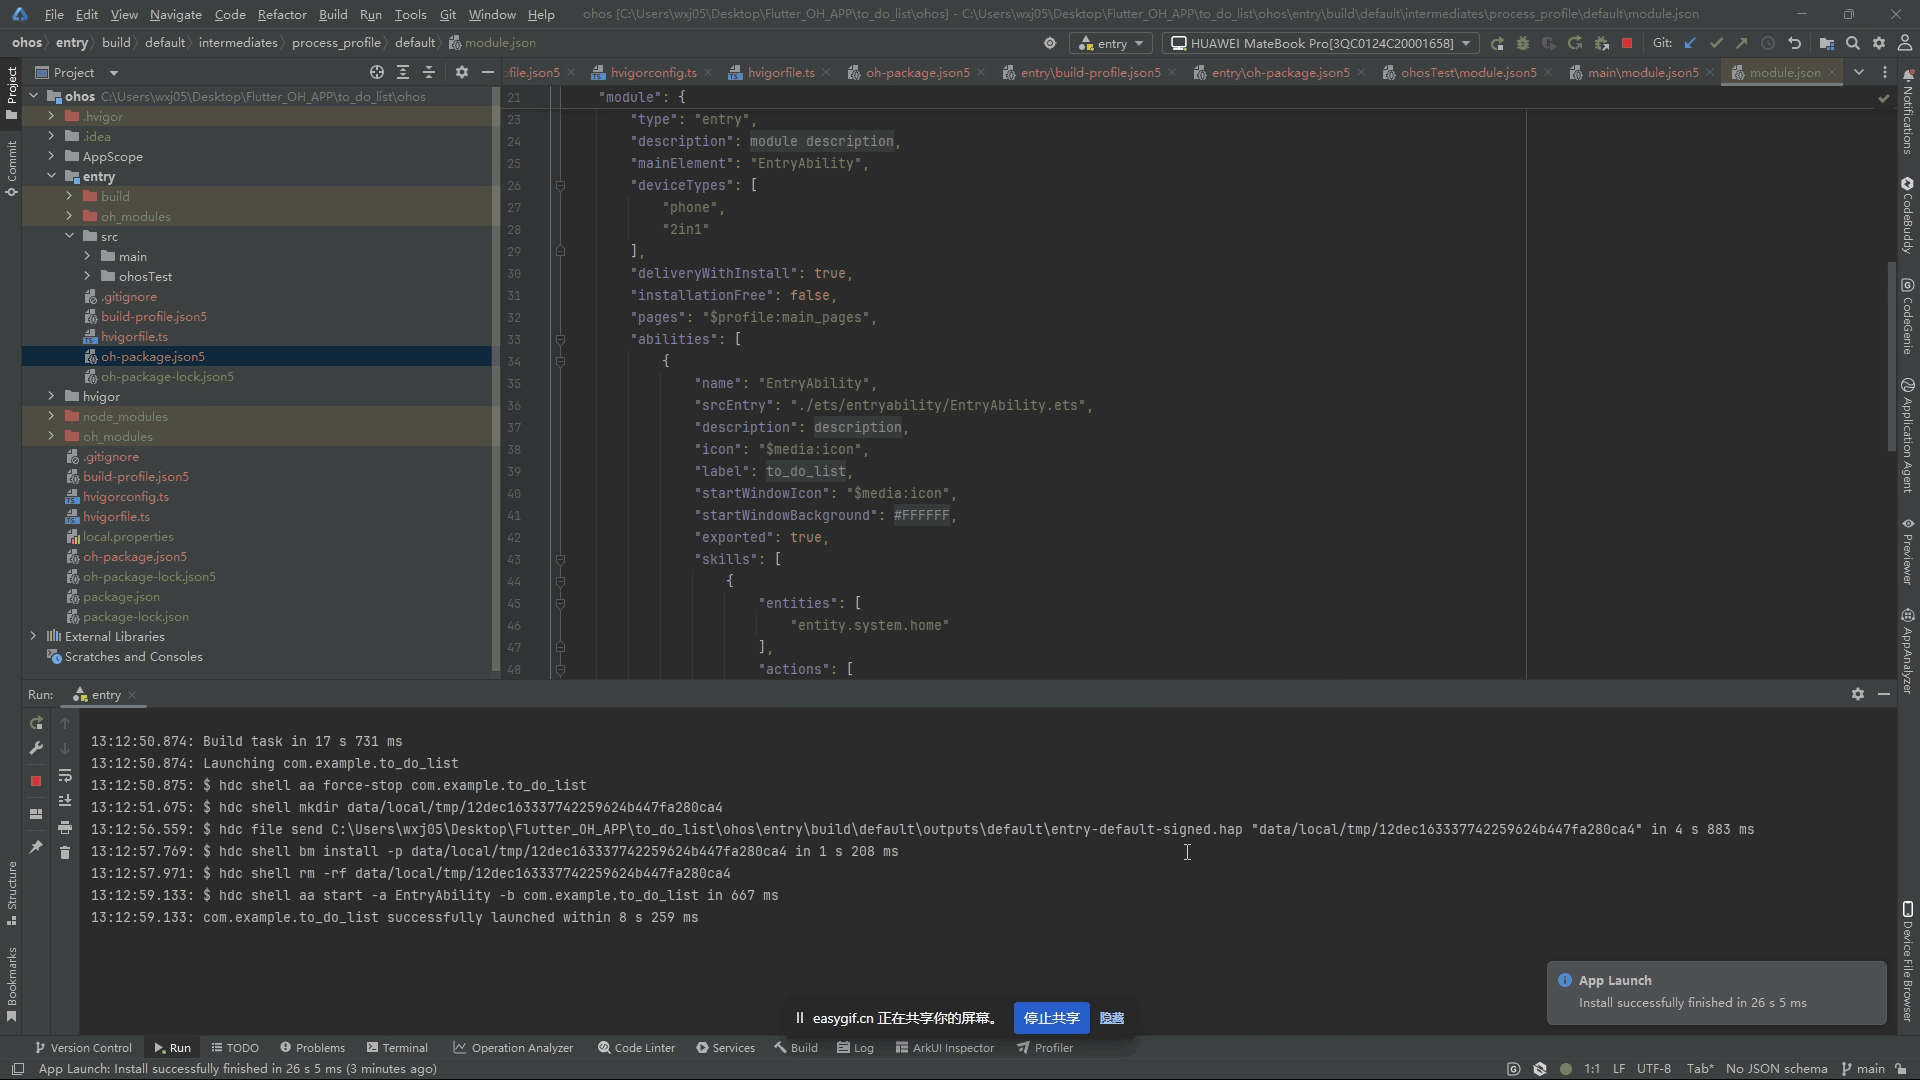The image size is (1920, 1080).
Task: Click the blue 停止共享 button
Action: point(1051,1018)
